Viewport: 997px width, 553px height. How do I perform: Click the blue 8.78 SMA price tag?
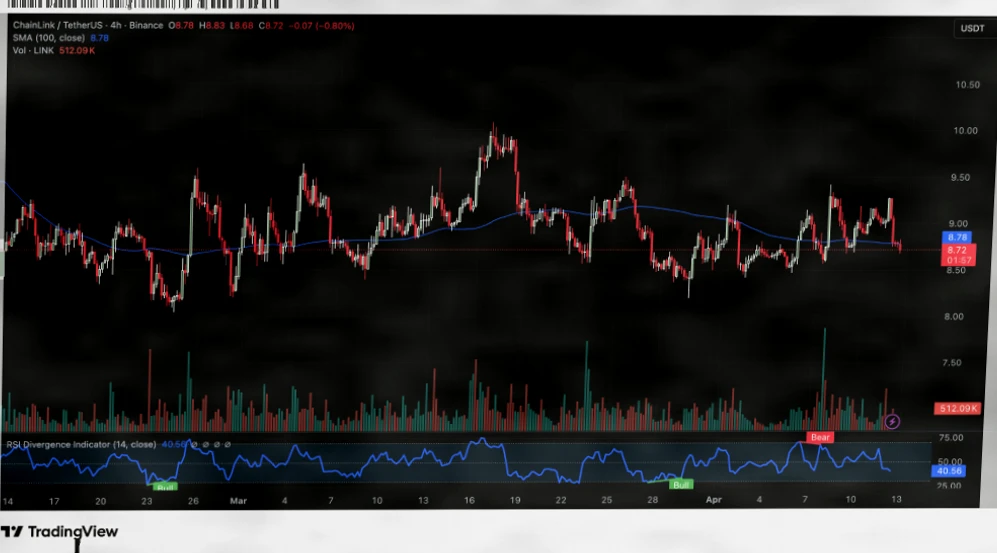coord(956,237)
